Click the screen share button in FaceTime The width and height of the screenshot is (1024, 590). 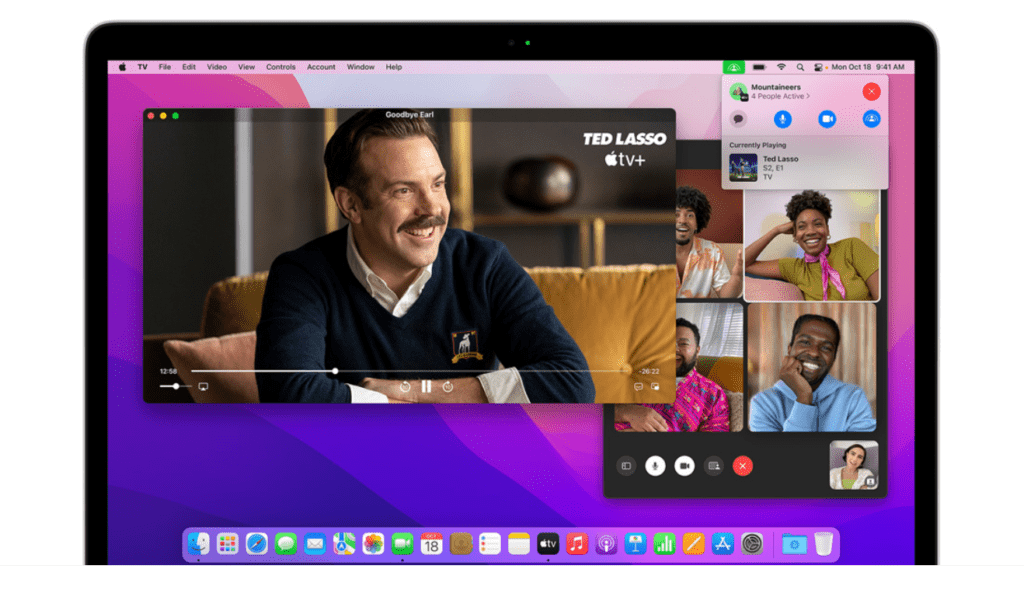(714, 466)
